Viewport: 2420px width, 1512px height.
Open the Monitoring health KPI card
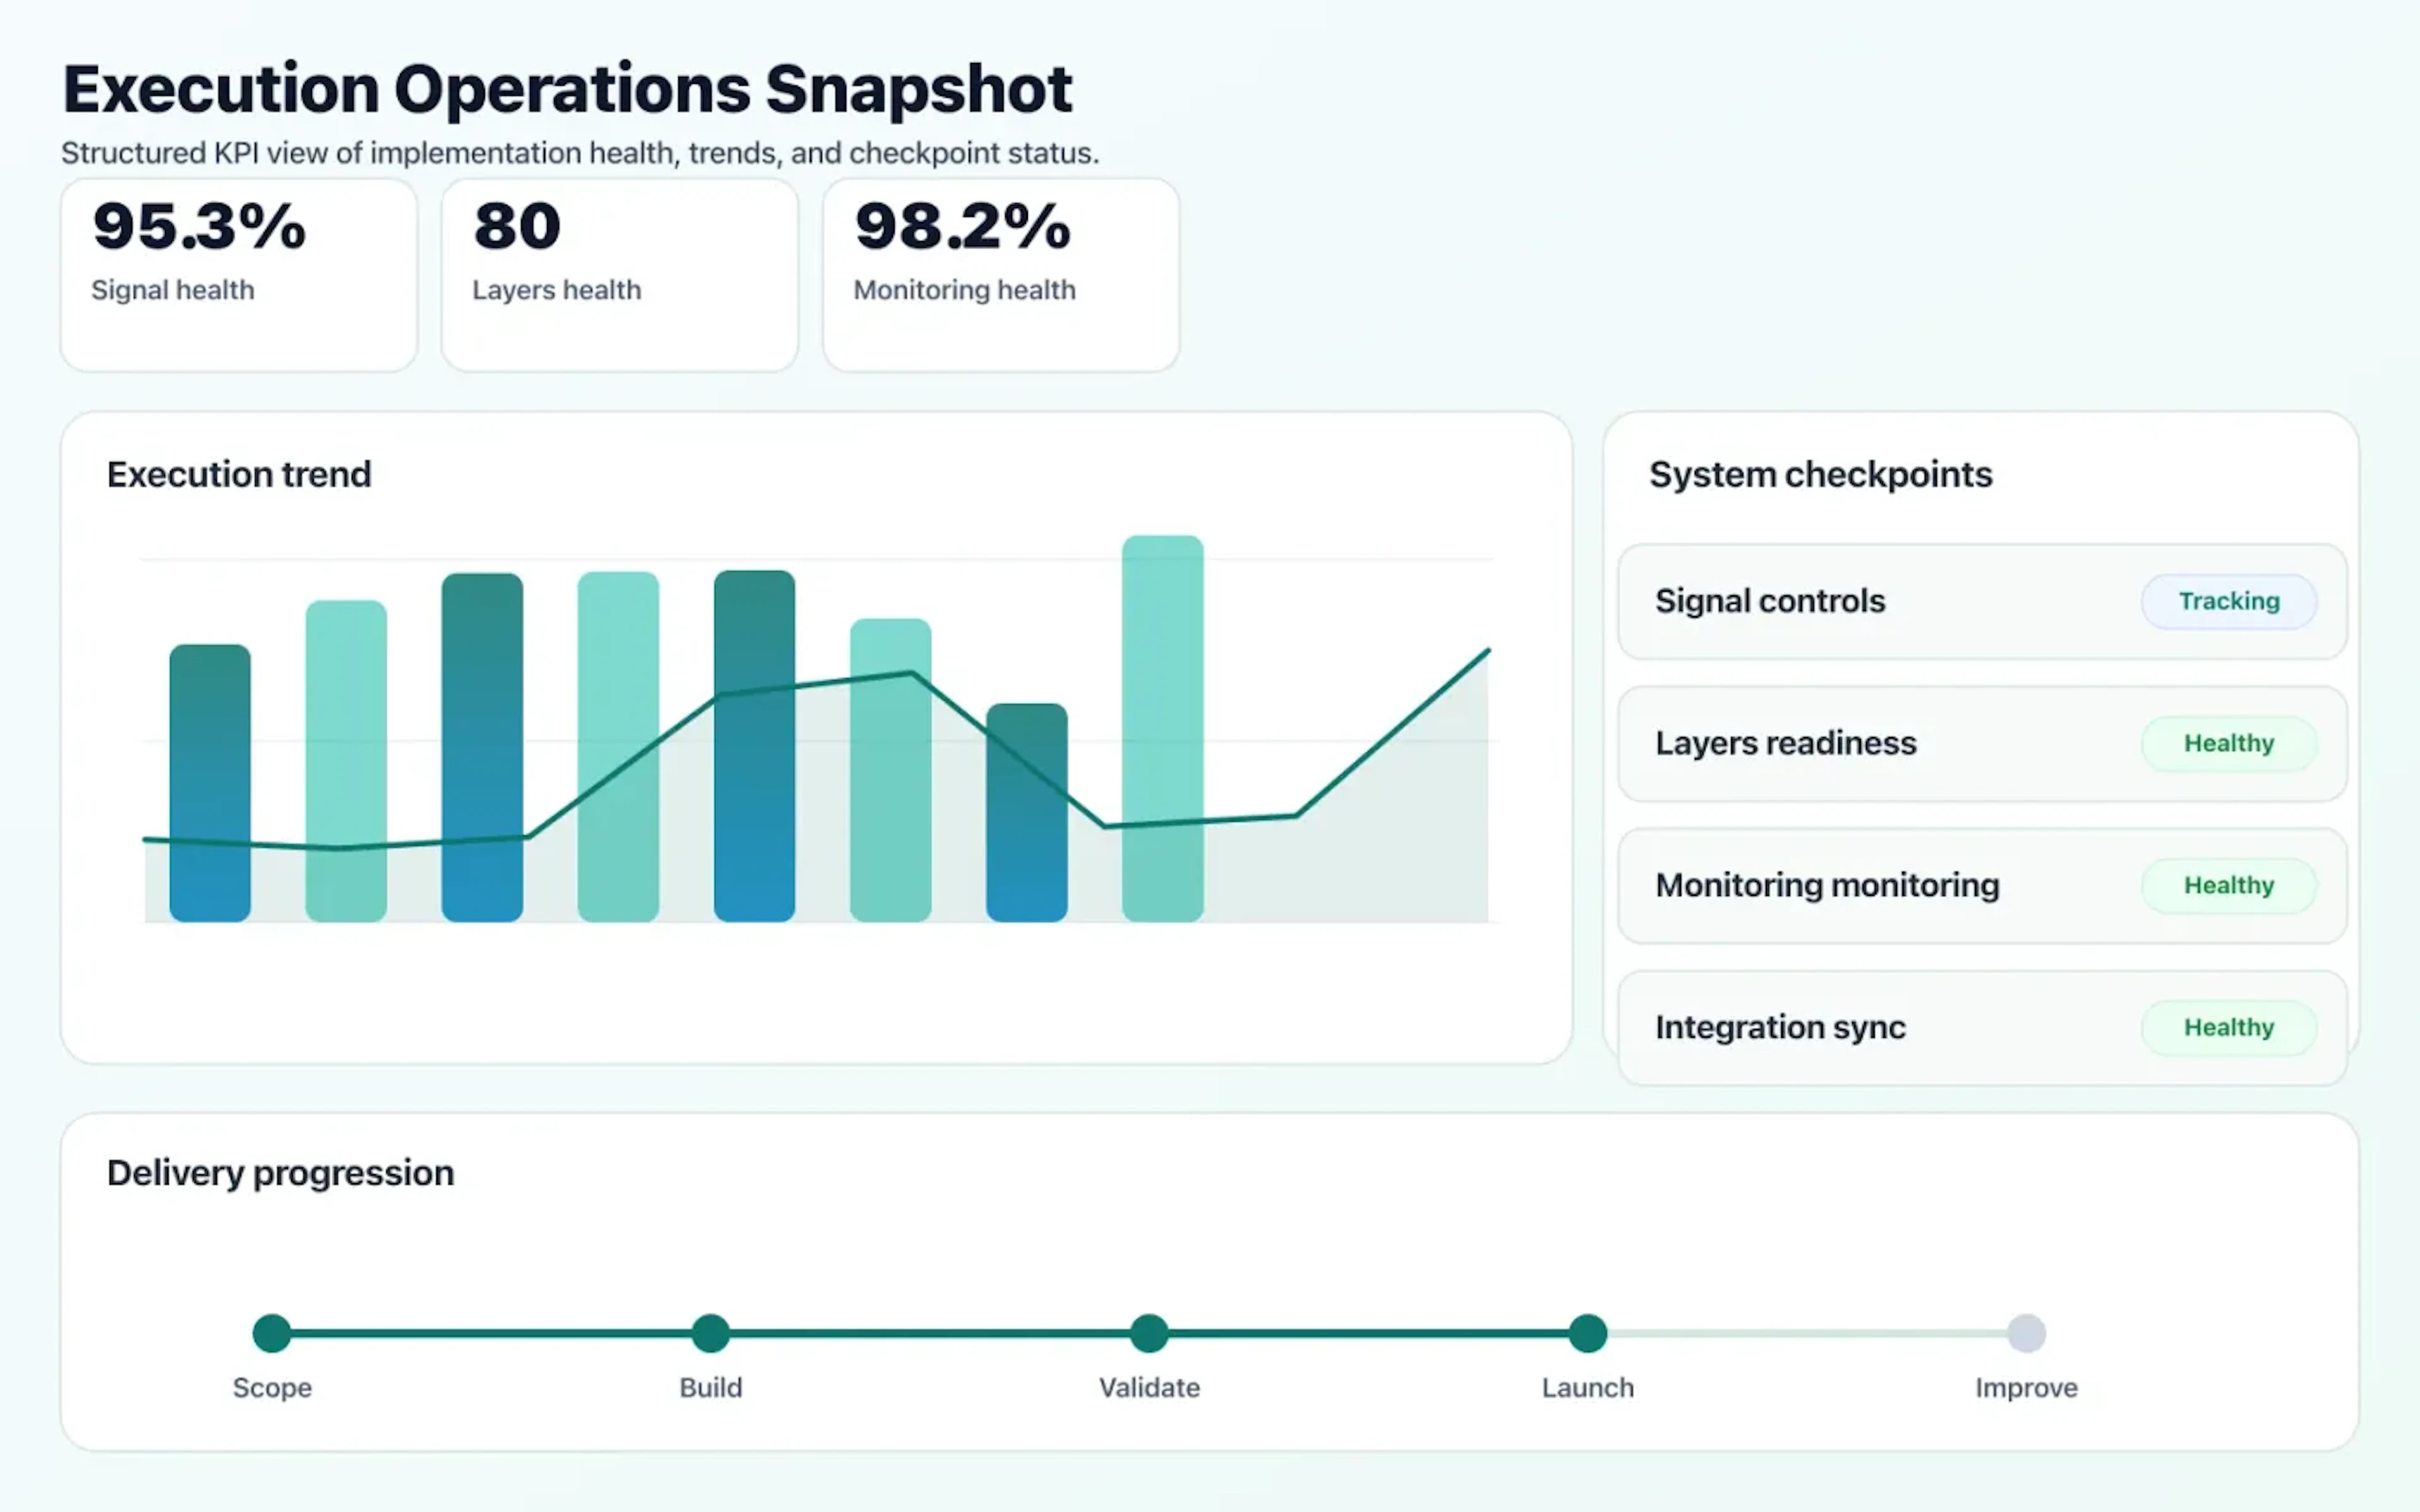[x=1000, y=272]
